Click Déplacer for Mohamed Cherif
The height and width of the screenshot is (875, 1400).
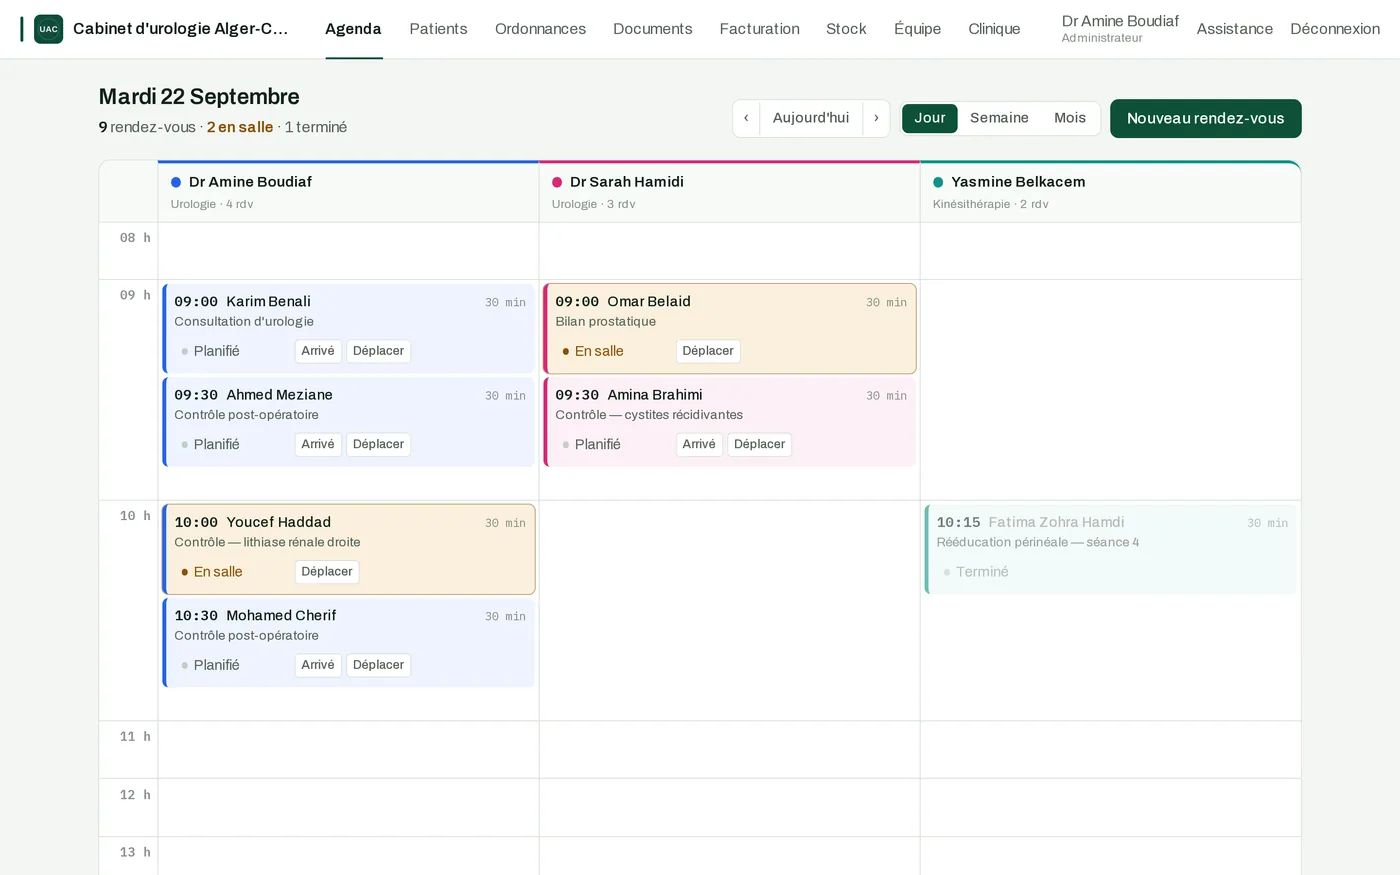pos(378,665)
